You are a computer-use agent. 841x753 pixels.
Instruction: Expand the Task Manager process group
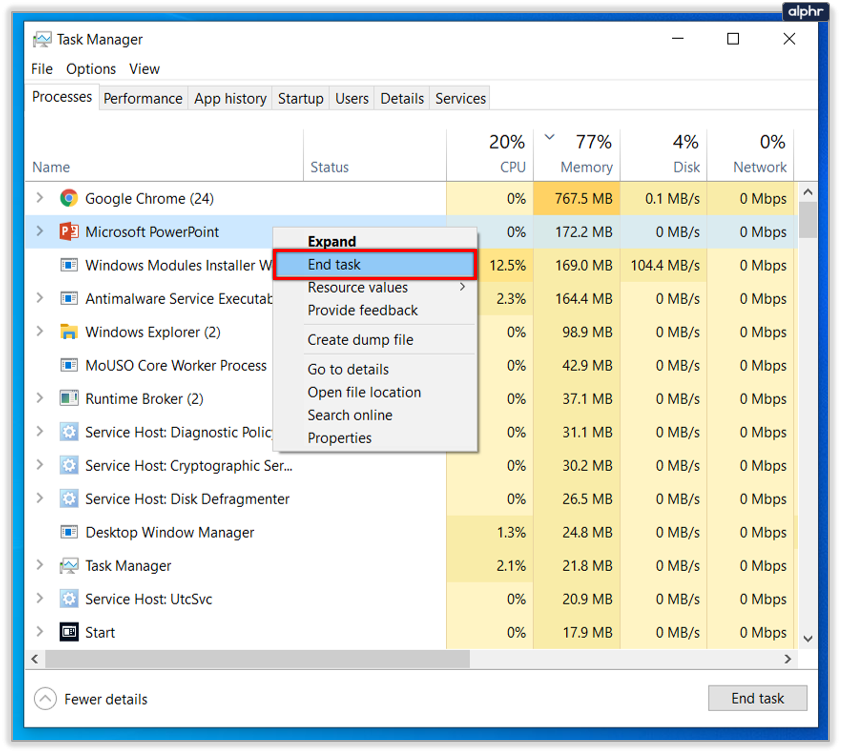click(40, 565)
